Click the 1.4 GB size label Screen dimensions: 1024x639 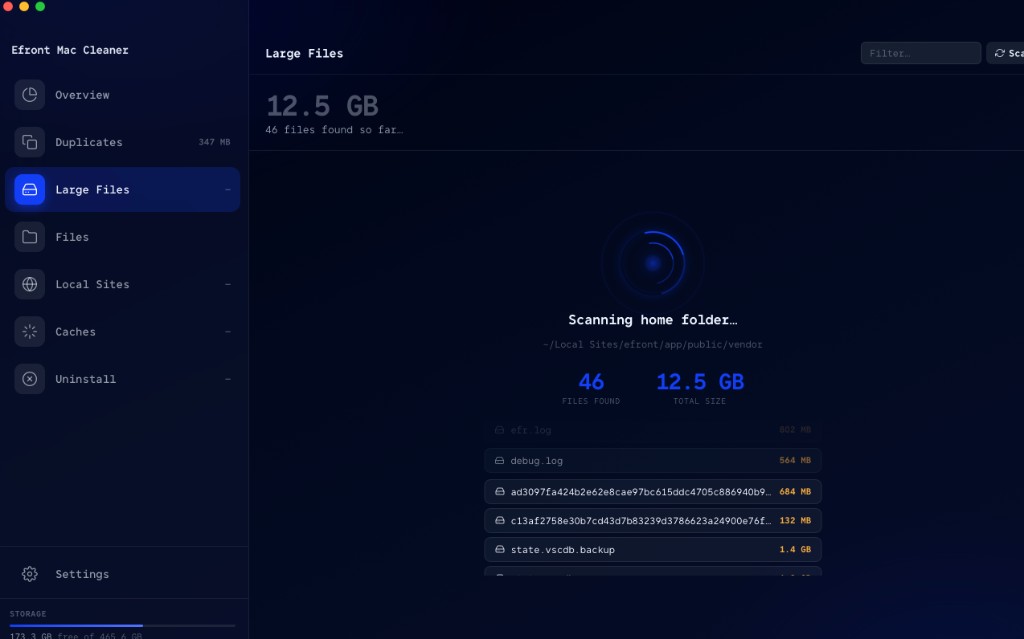click(x=795, y=549)
